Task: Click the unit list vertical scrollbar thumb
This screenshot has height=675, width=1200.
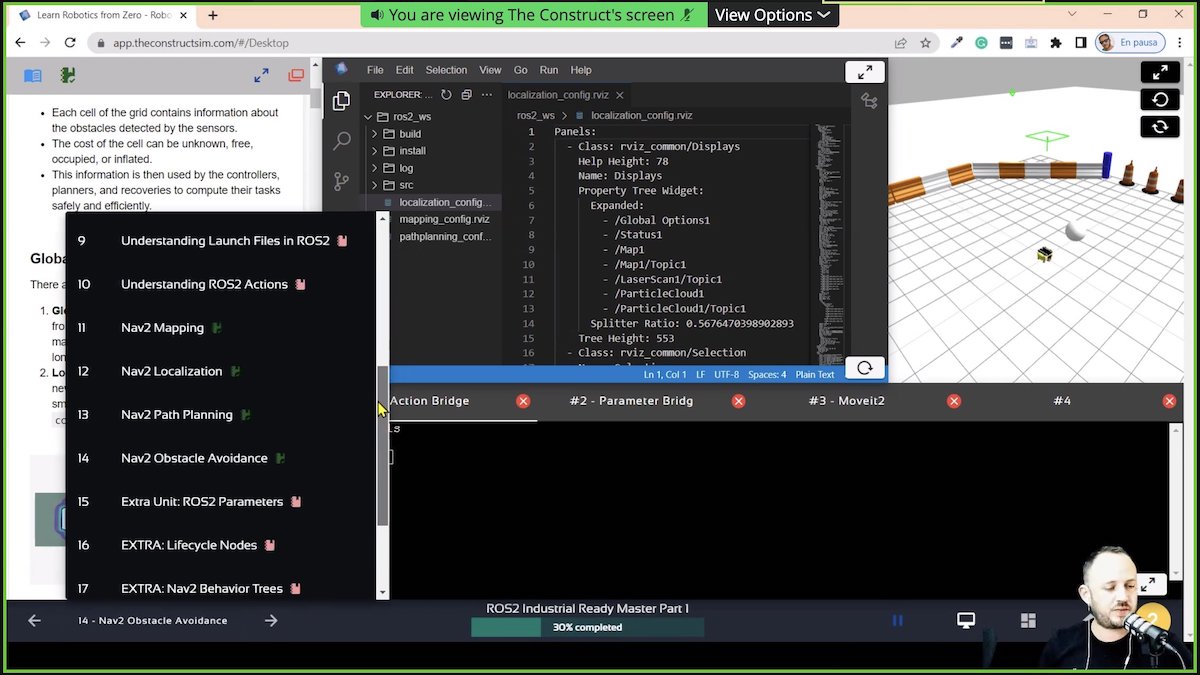Action: point(382,446)
